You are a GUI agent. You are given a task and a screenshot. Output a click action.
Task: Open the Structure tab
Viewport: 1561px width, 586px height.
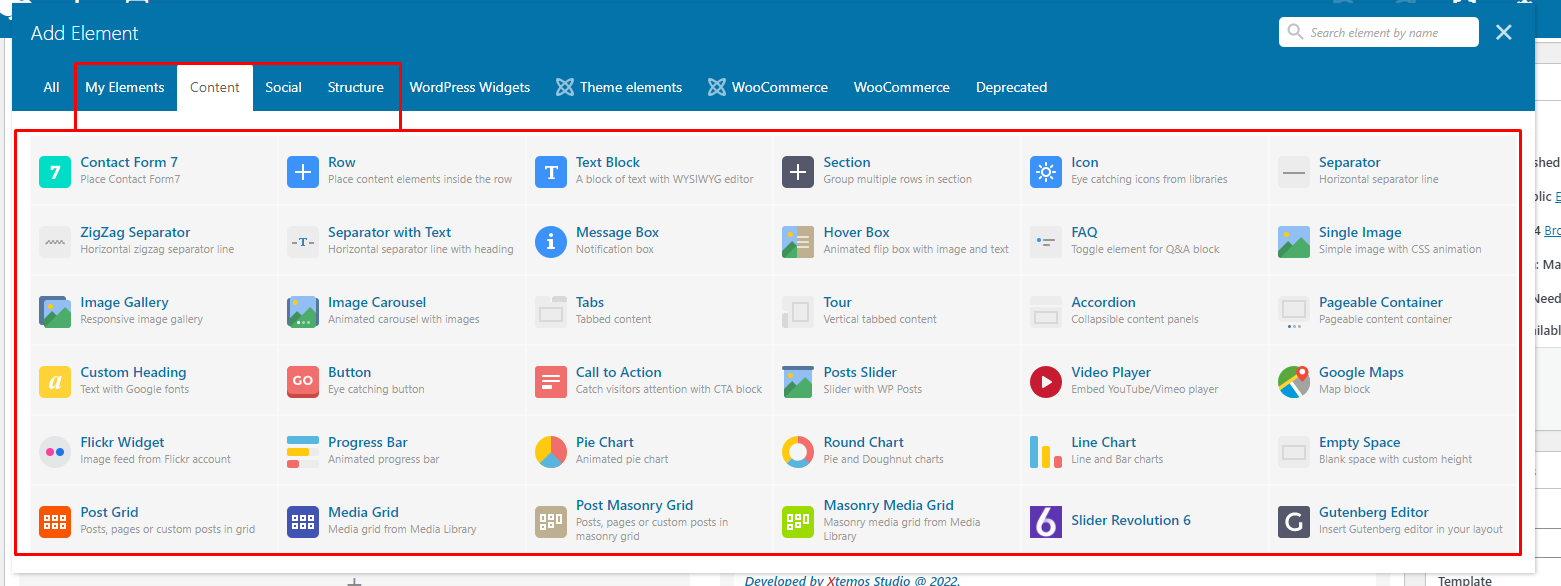click(x=356, y=87)
